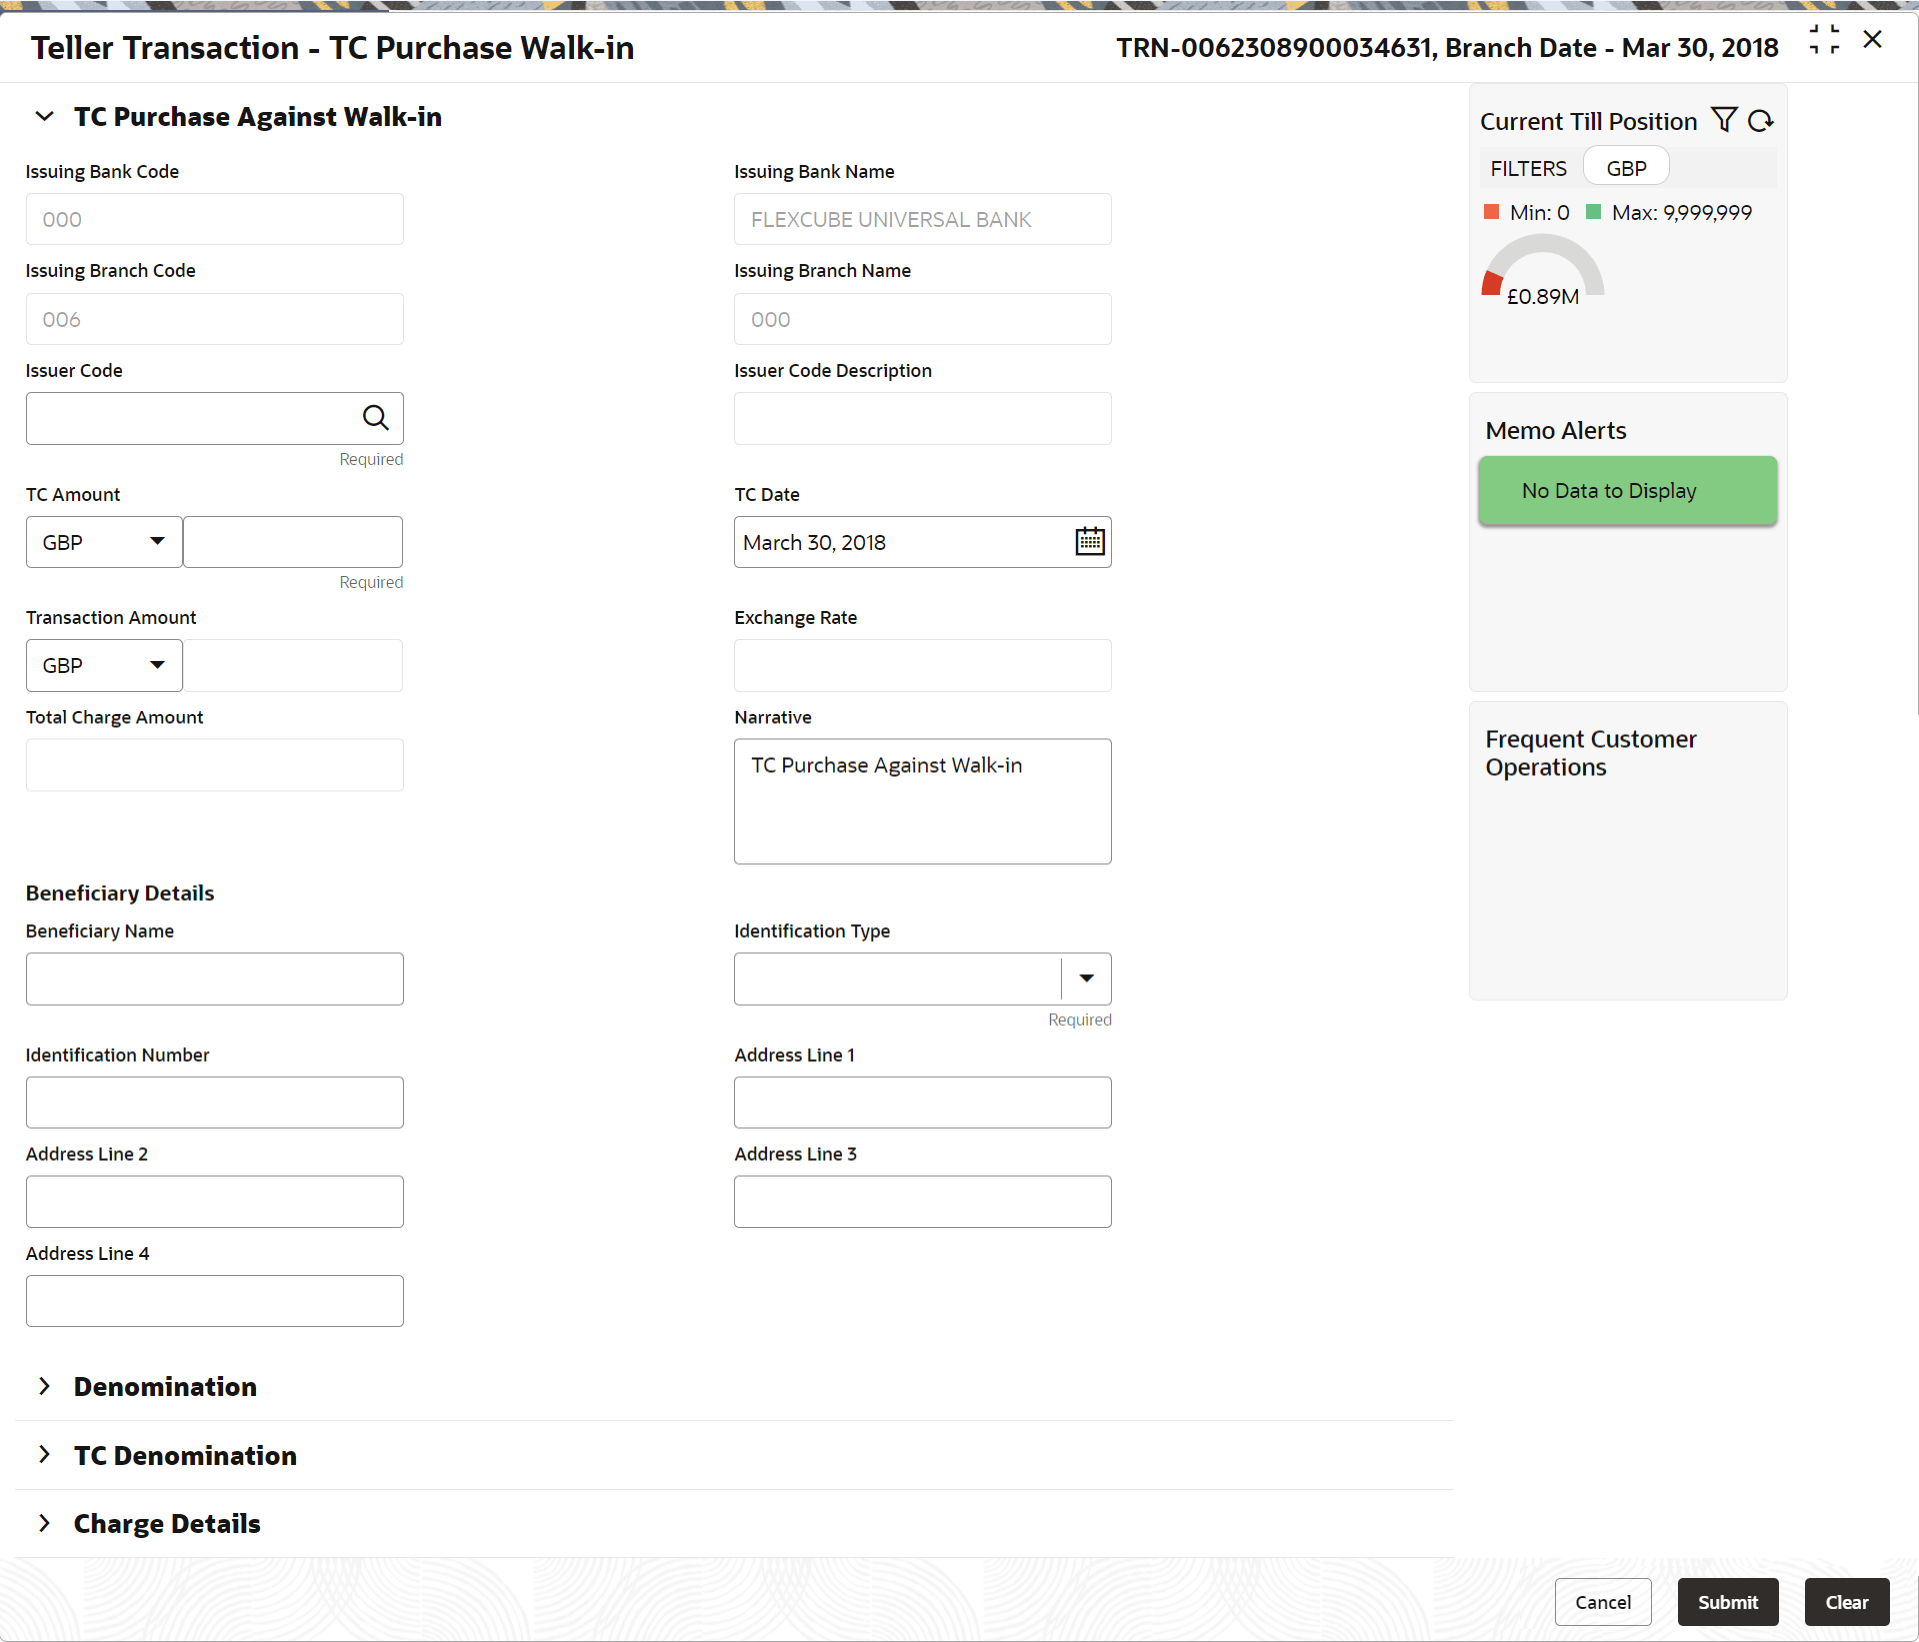Select the GBP filter chip
The width and height of the screenshot is (1919, 1642).
pos(1626,168)
